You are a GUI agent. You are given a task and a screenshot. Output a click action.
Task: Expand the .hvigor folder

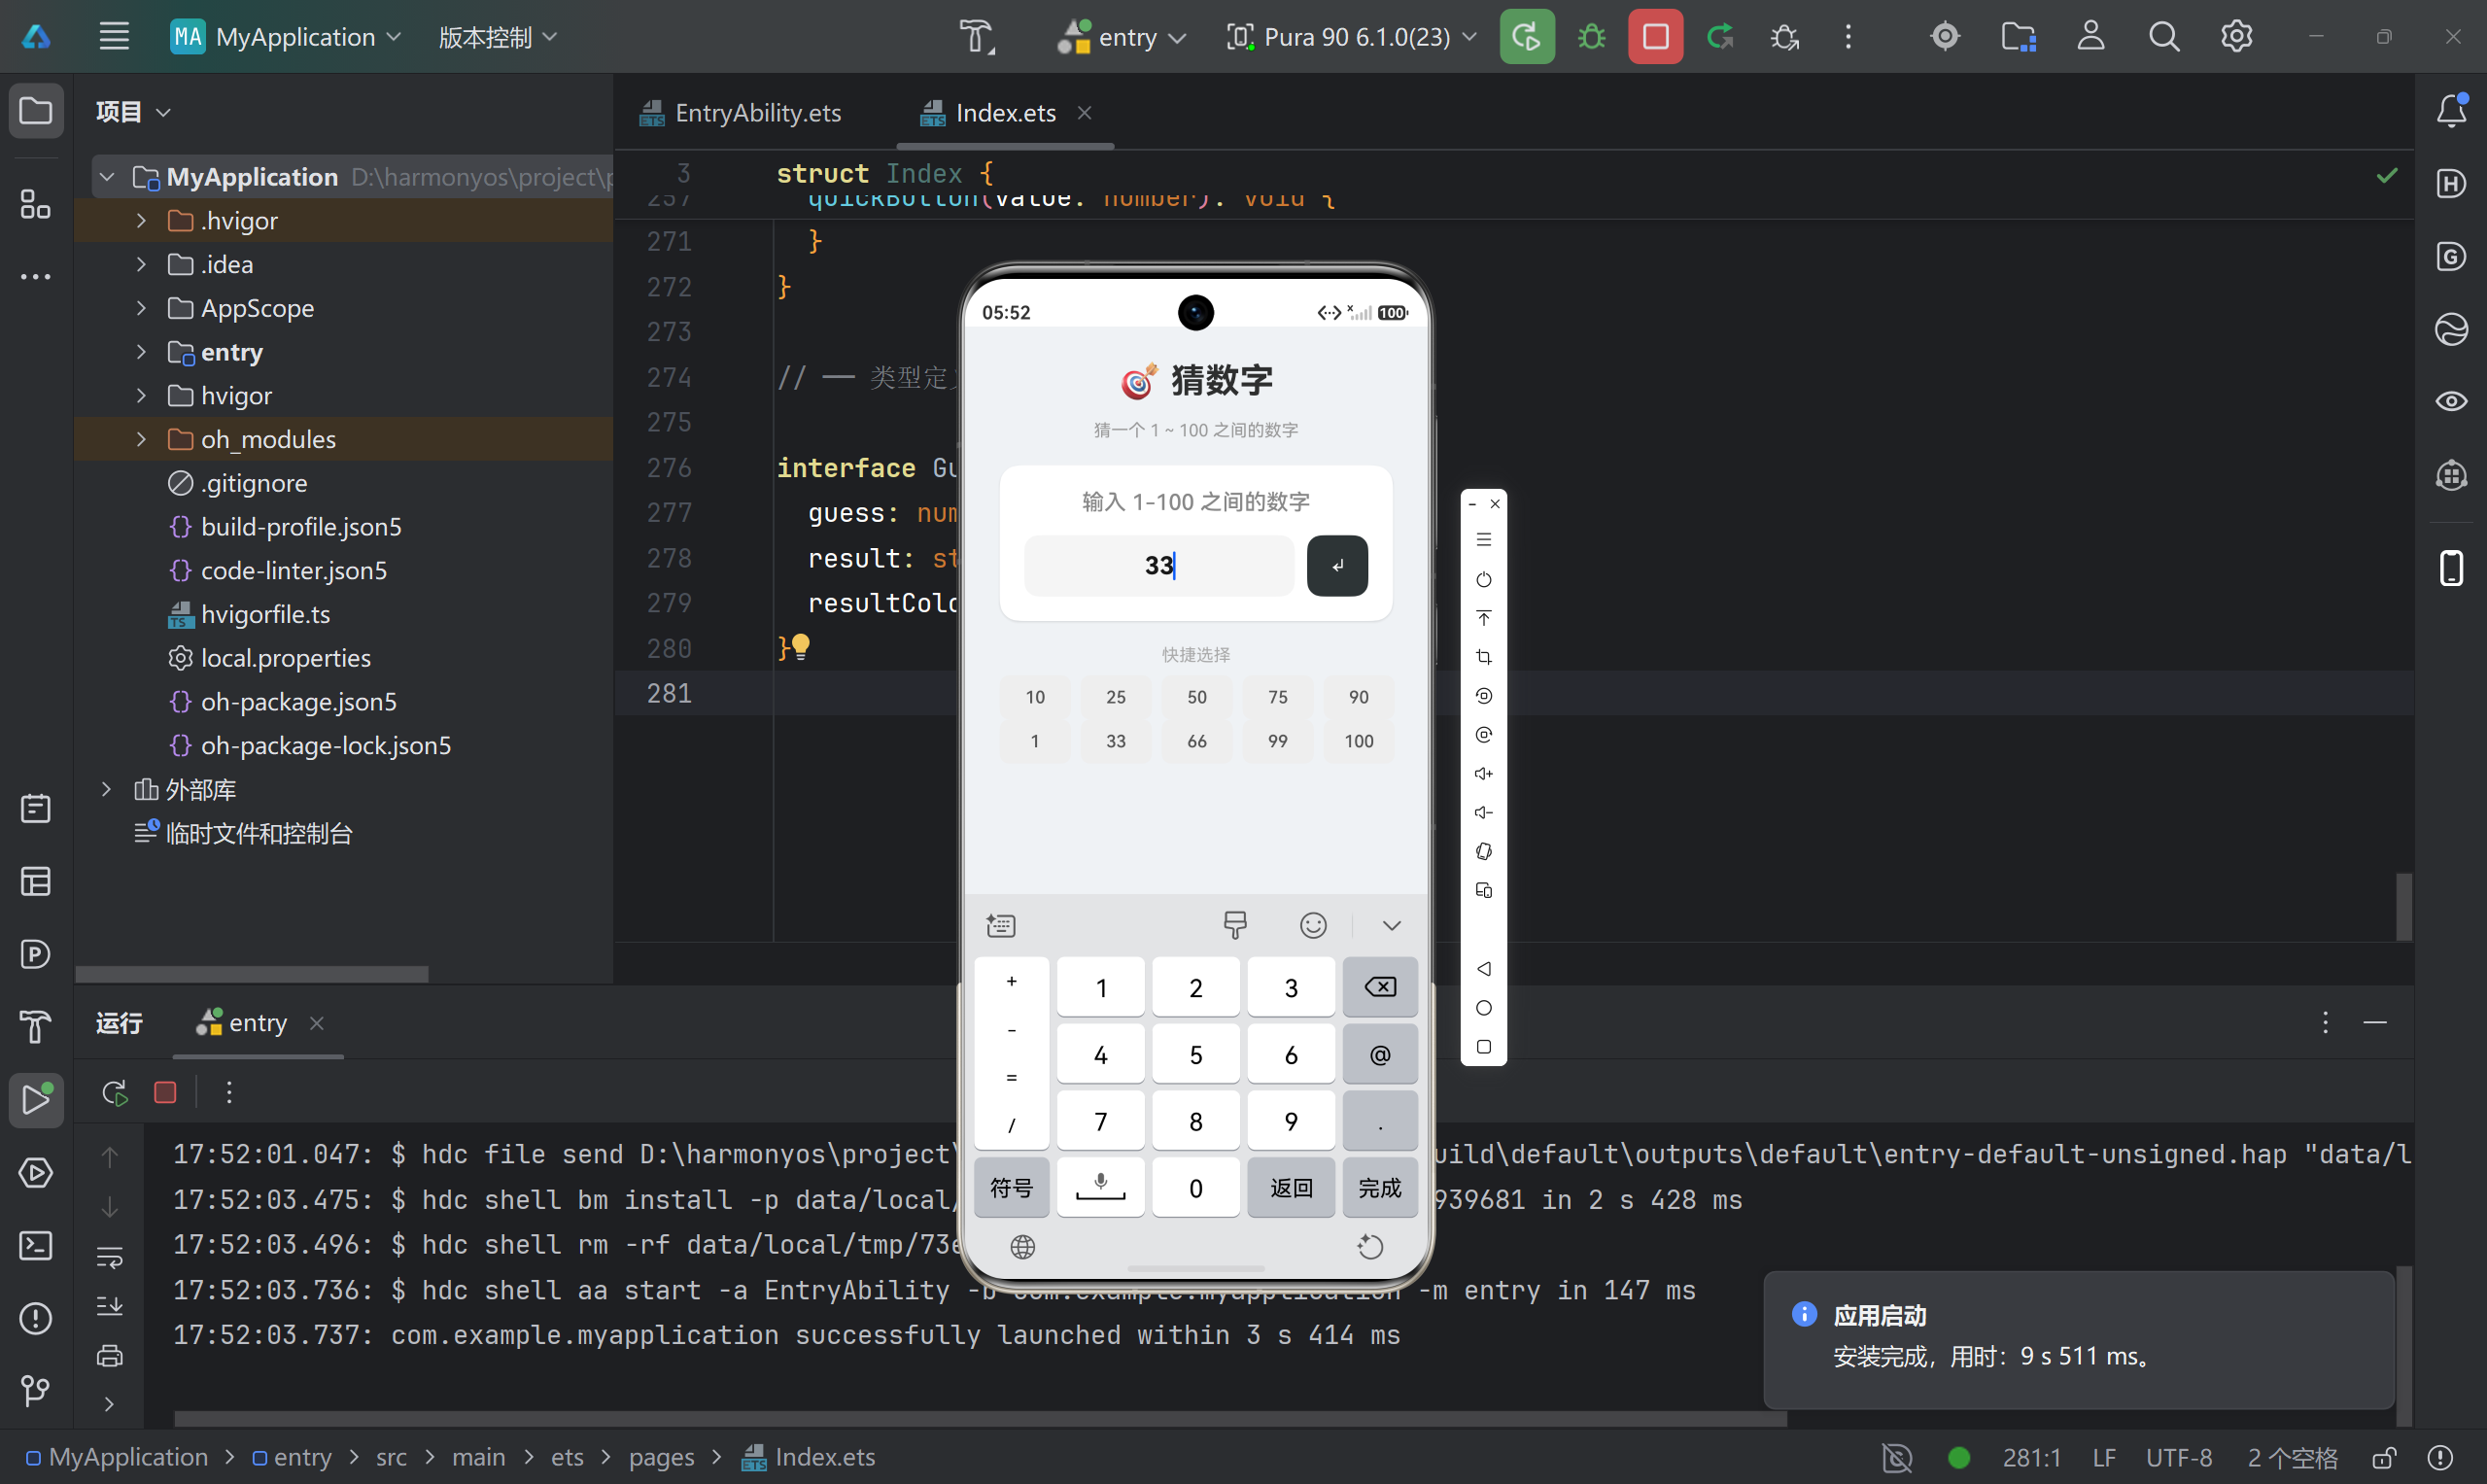click(x=141, y=221)
